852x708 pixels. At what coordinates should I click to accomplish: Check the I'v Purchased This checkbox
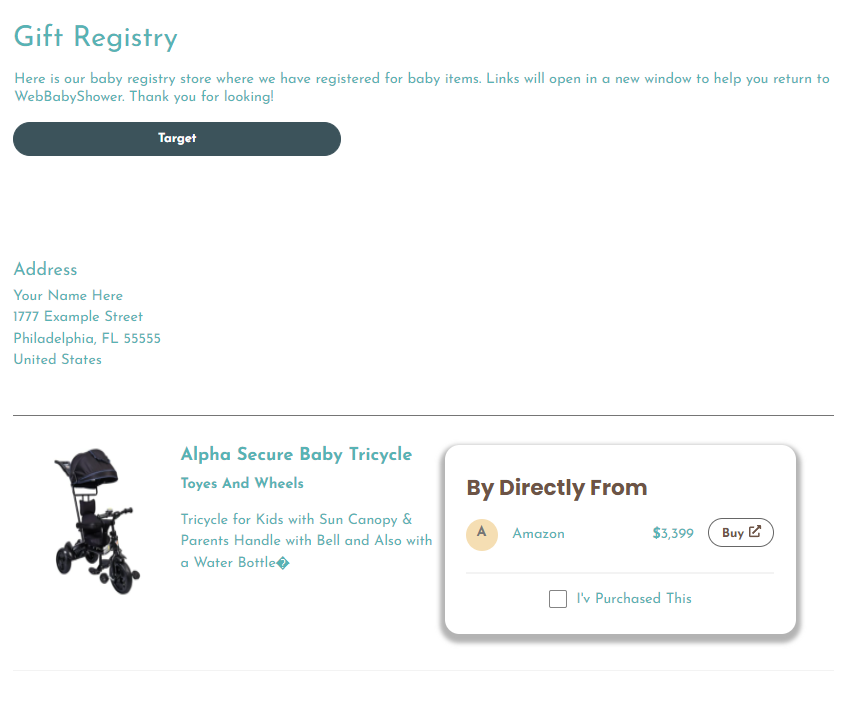558,599
